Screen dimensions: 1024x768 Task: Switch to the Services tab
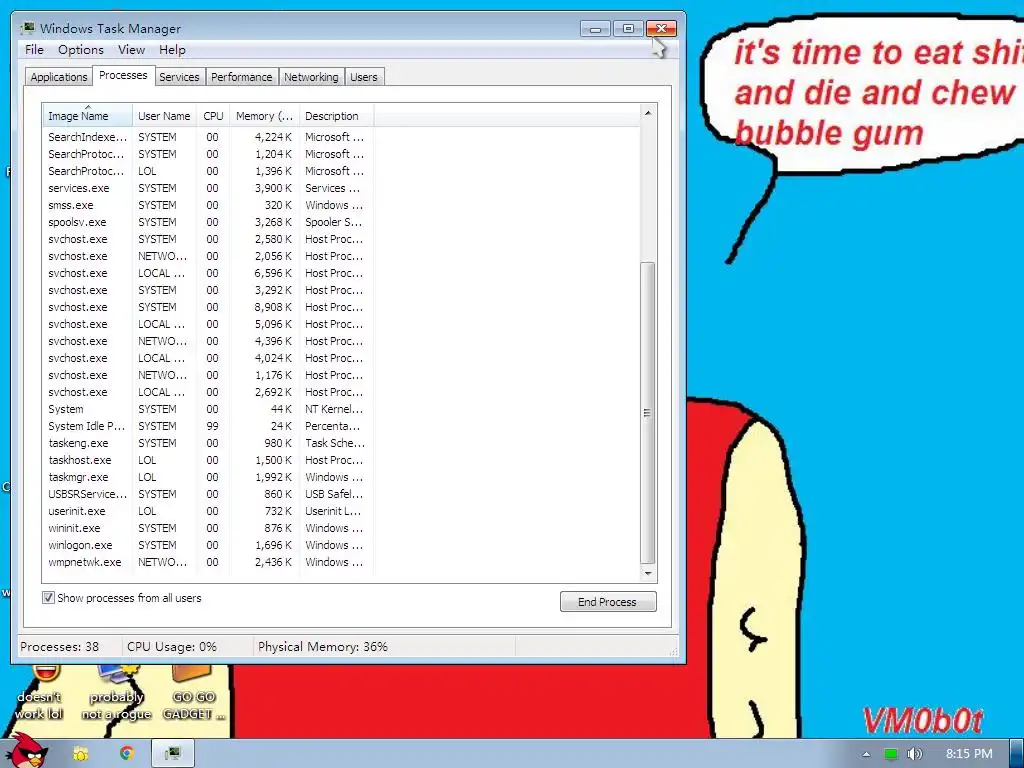(179, 77)
